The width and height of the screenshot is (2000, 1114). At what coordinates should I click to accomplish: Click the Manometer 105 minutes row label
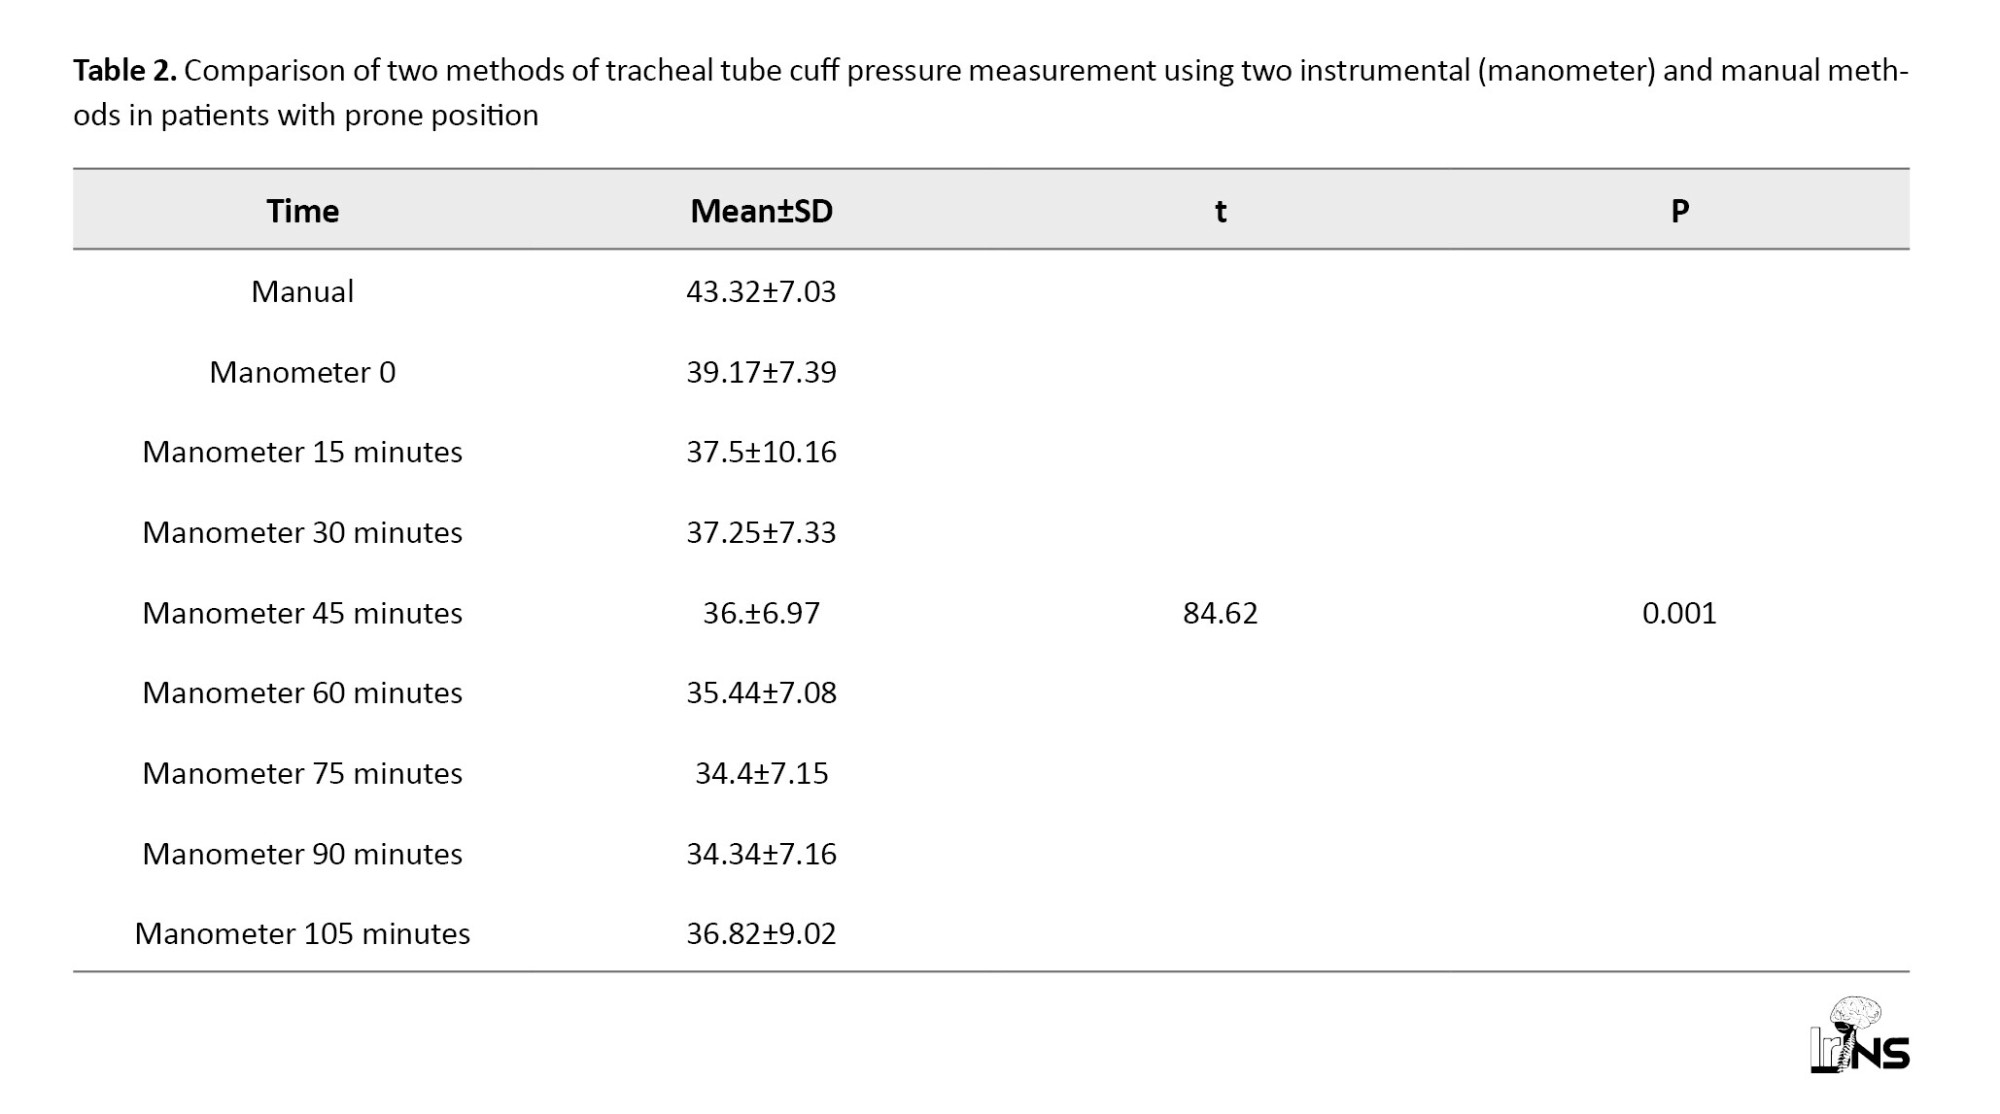[302, 934]
